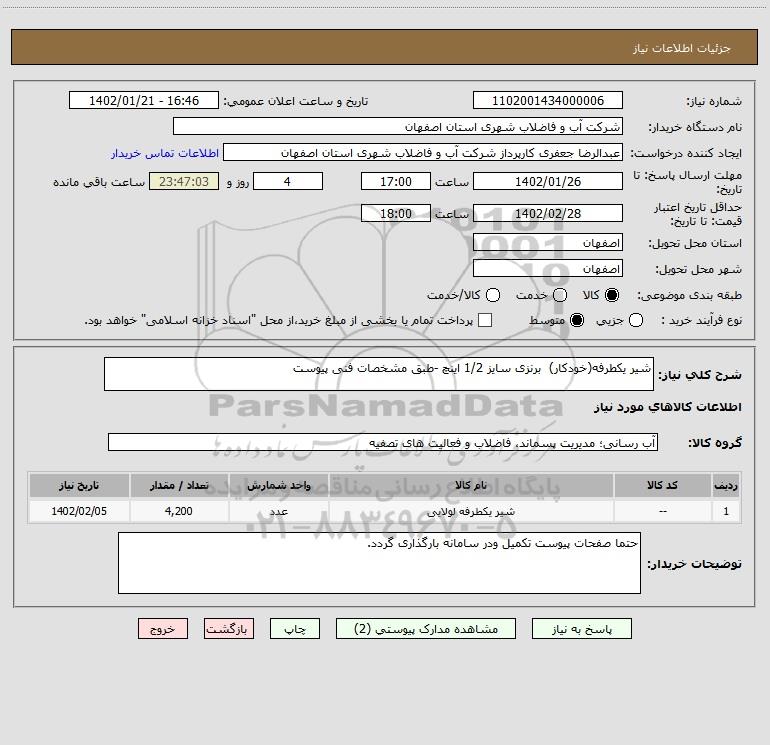Click the buyer name field شرکت آب و فاضلاب
The height and width of the screenshot is (745, 770).
tap(398, 127)
